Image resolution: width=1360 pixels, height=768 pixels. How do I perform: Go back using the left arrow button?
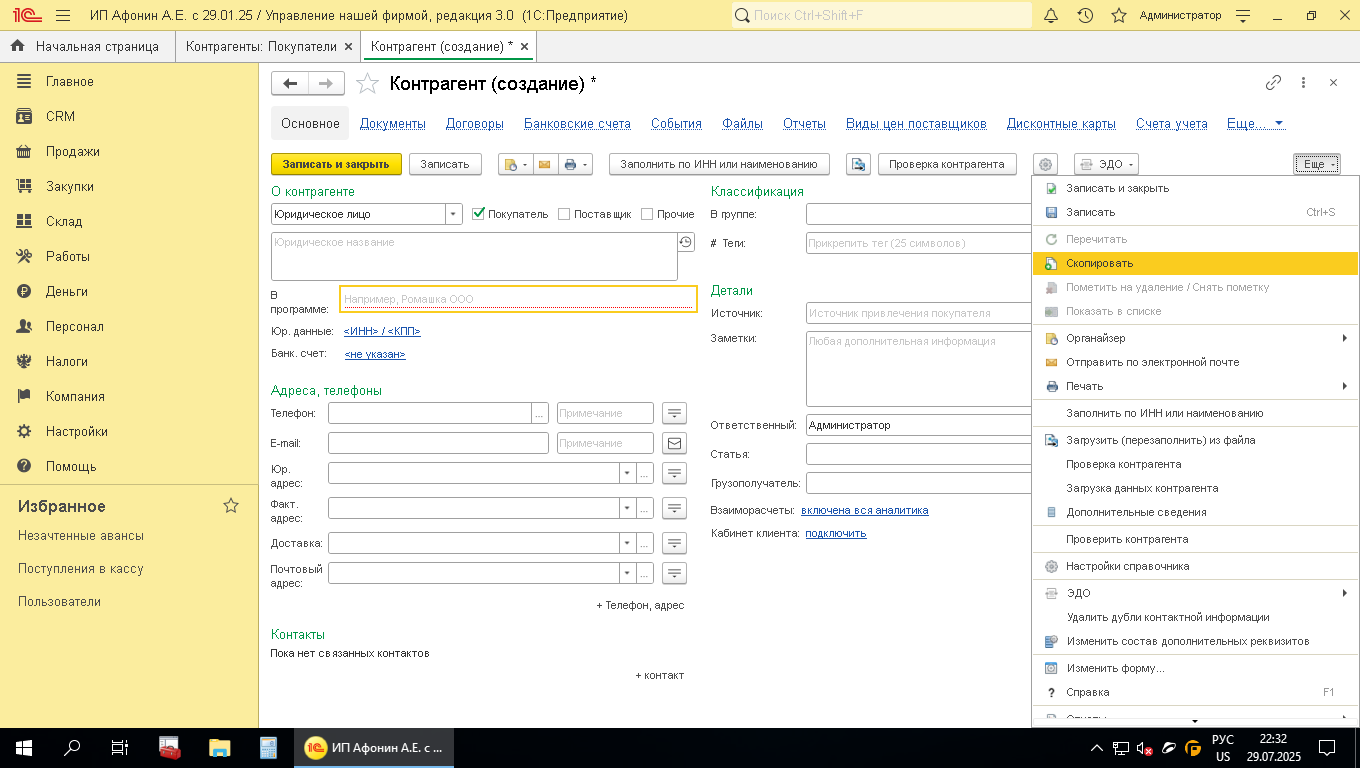[x=290, y=84]
